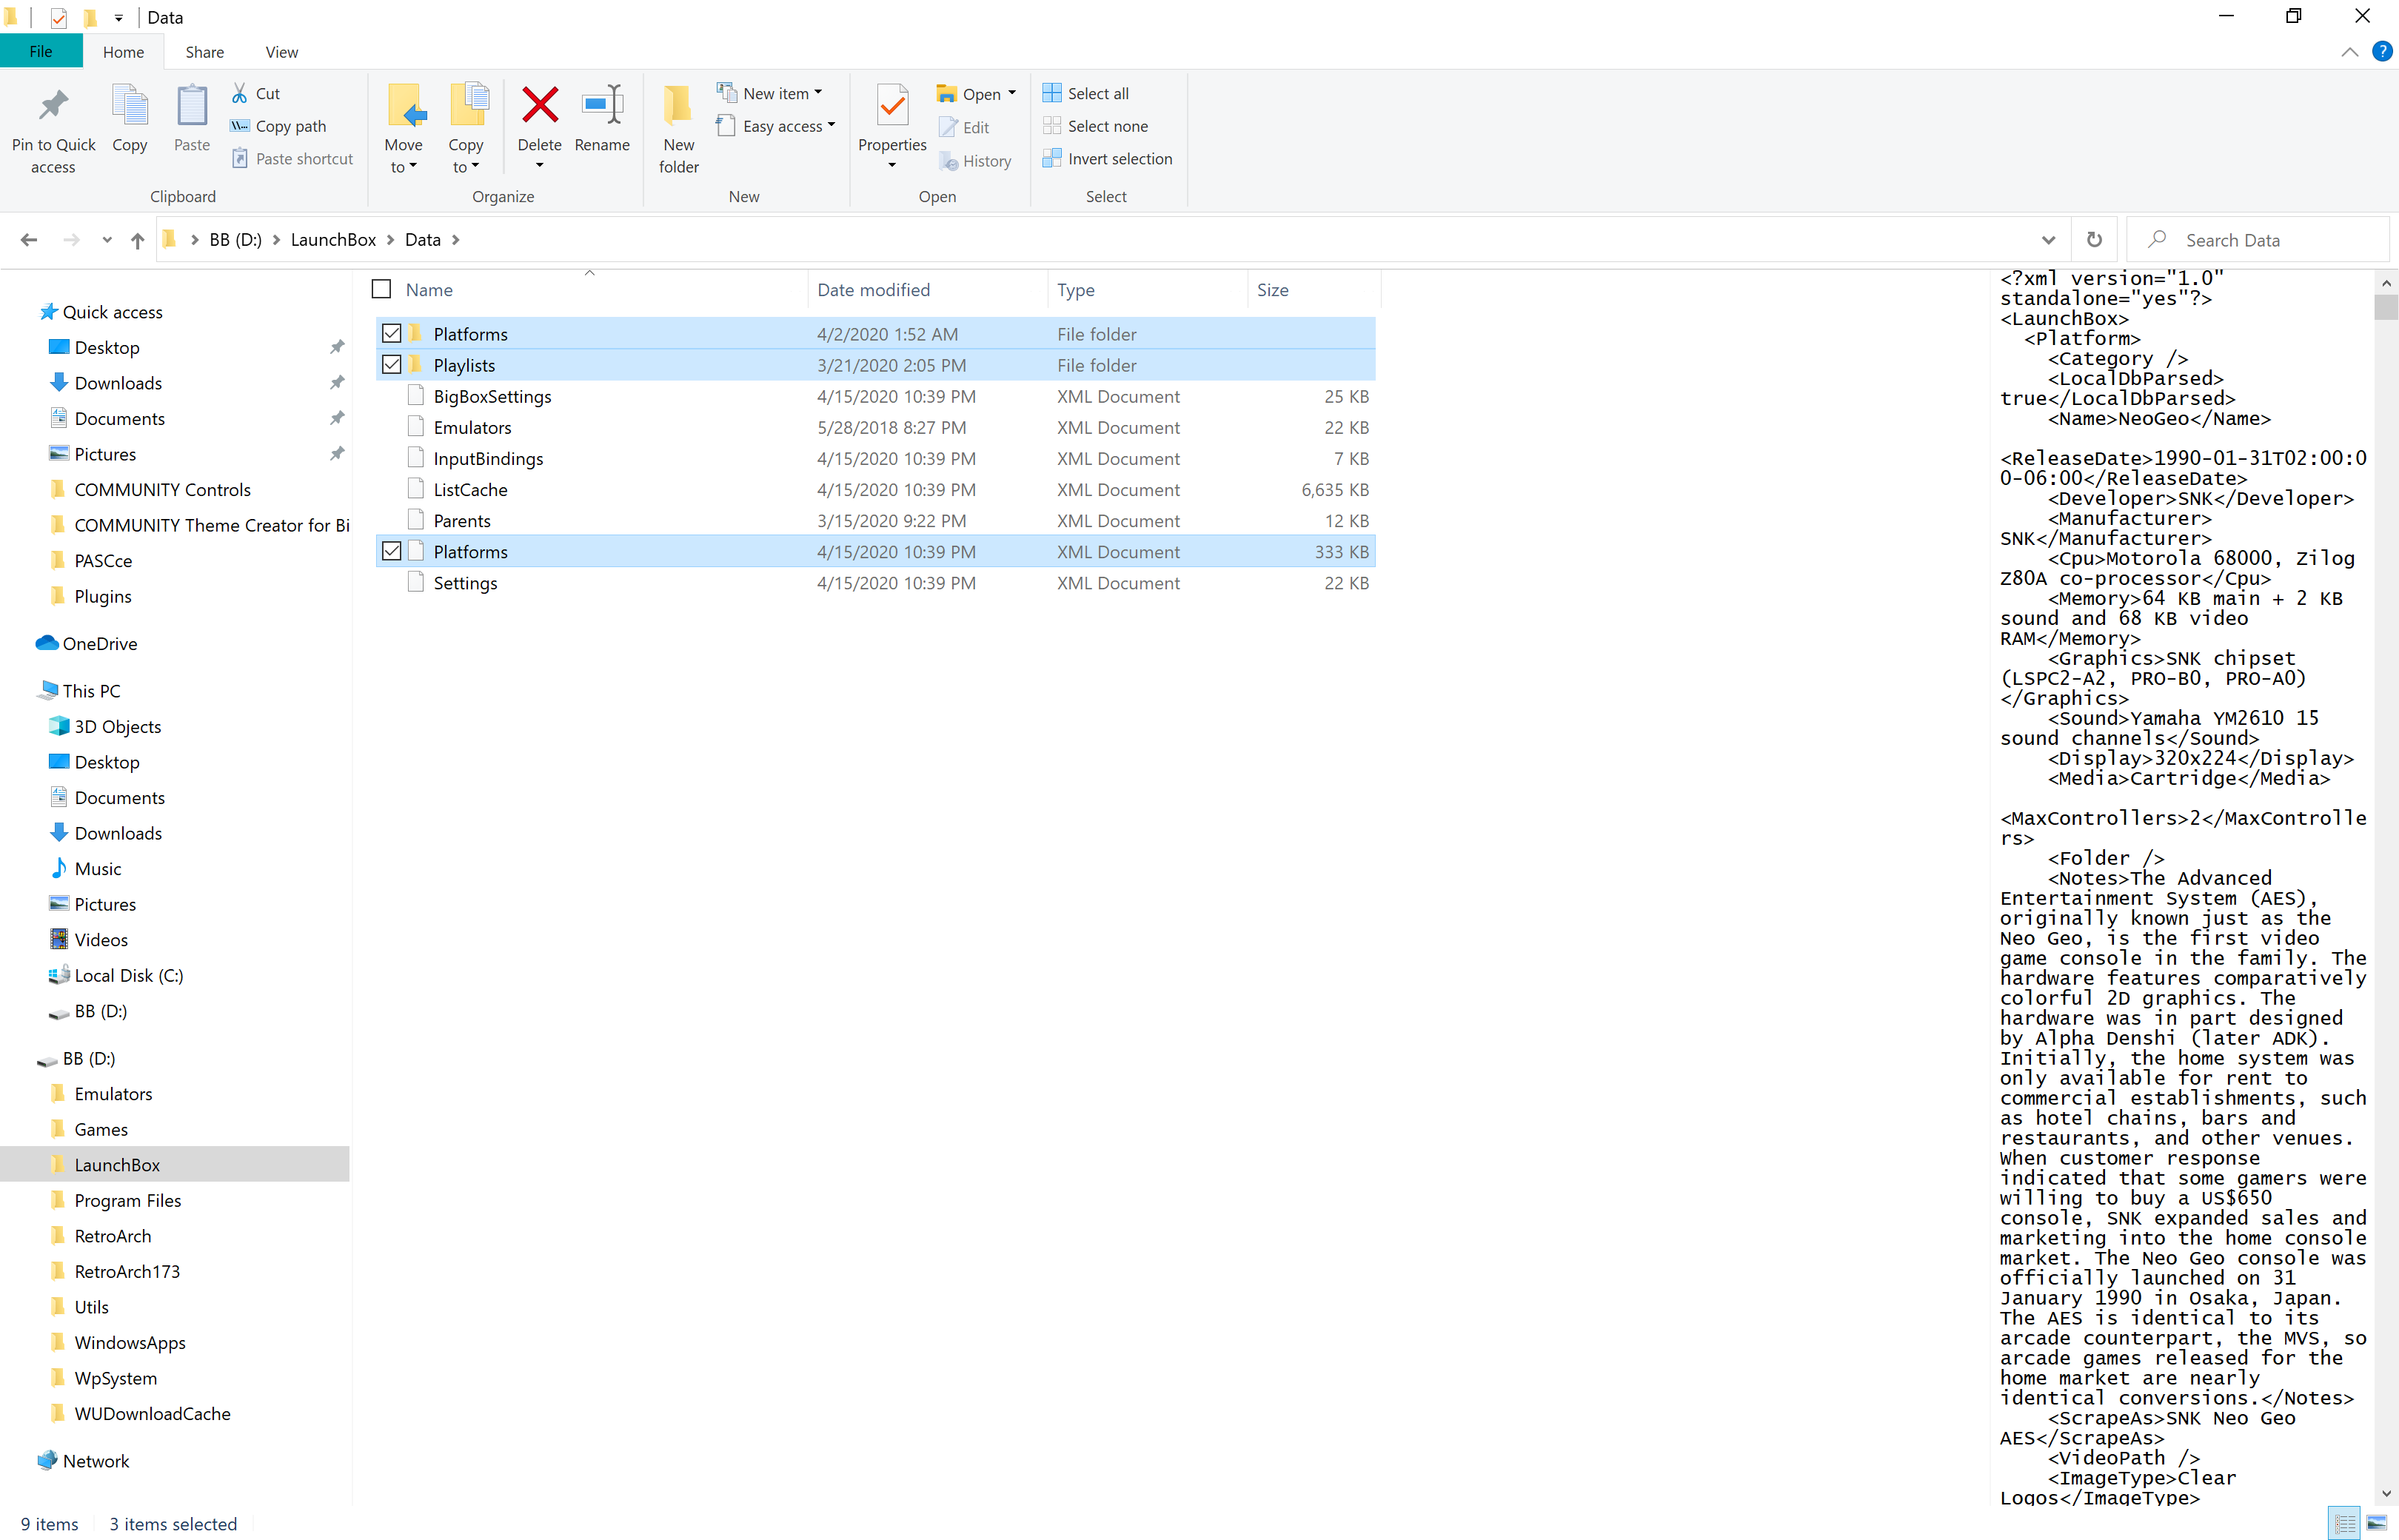Switch to the View ribbon tab
The height and width of the screenshot is (1540, 2399).
tap(281, 52)
